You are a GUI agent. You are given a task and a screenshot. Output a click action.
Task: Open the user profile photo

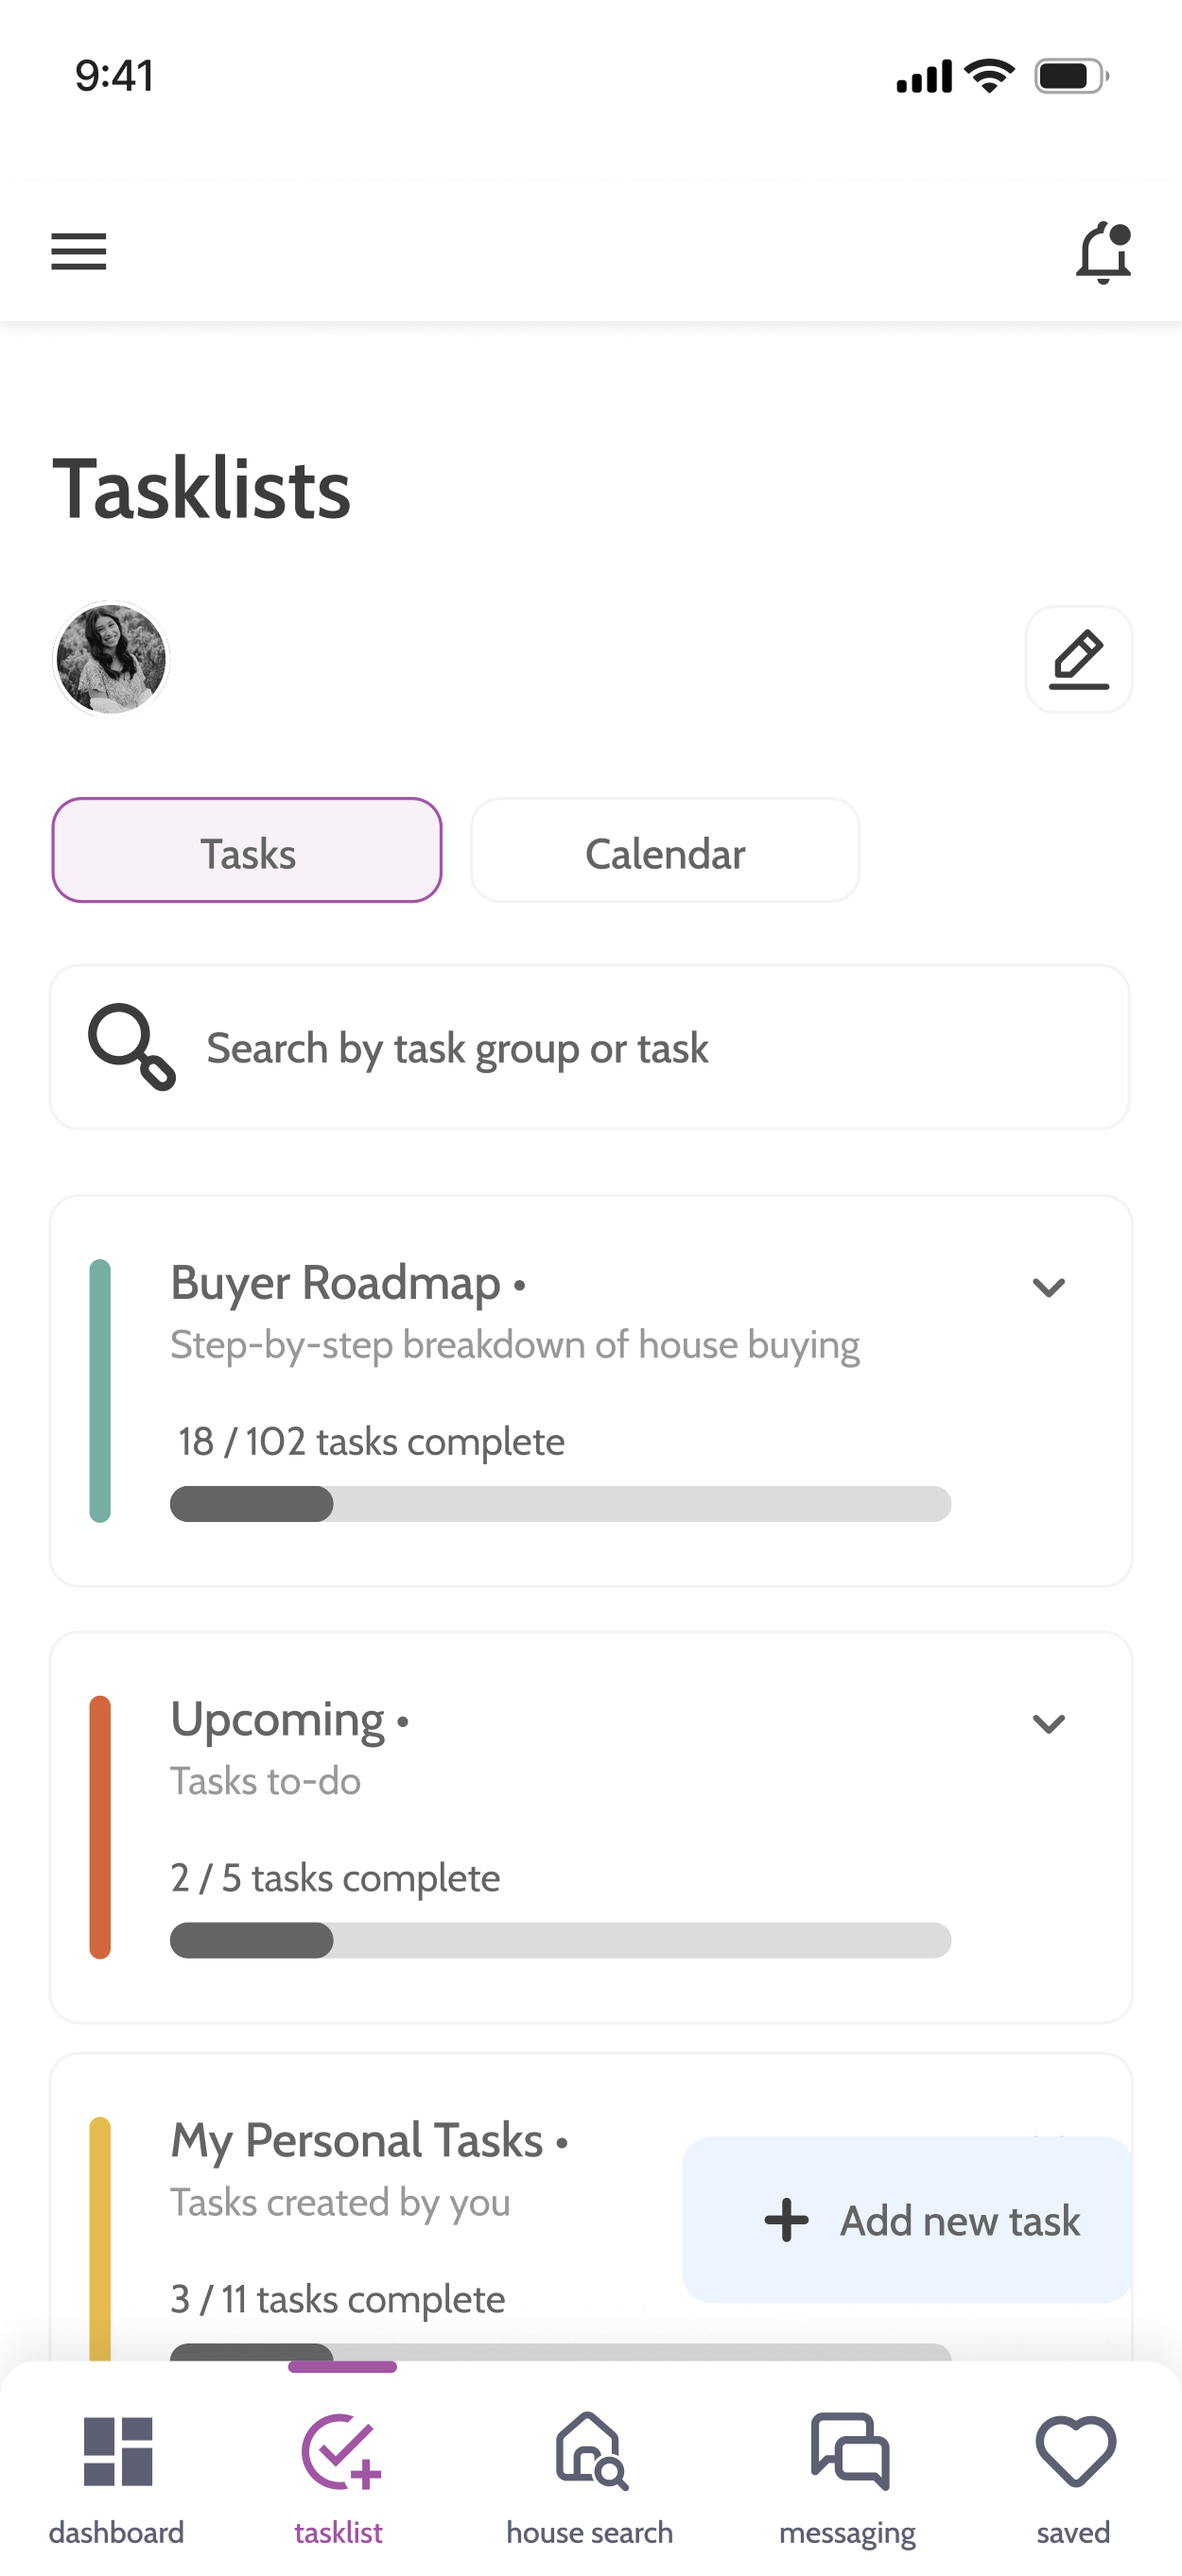(x=111, y=659)
